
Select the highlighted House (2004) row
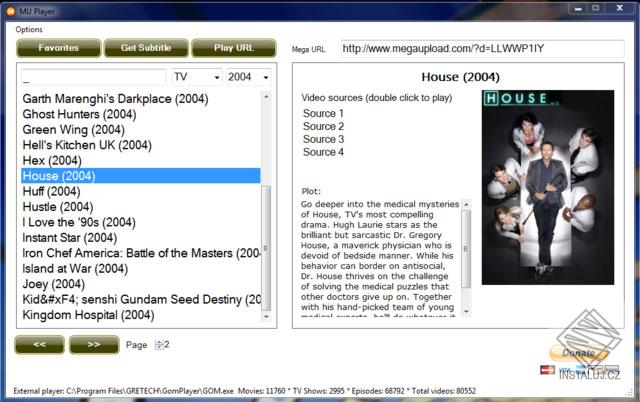[141, 176]
